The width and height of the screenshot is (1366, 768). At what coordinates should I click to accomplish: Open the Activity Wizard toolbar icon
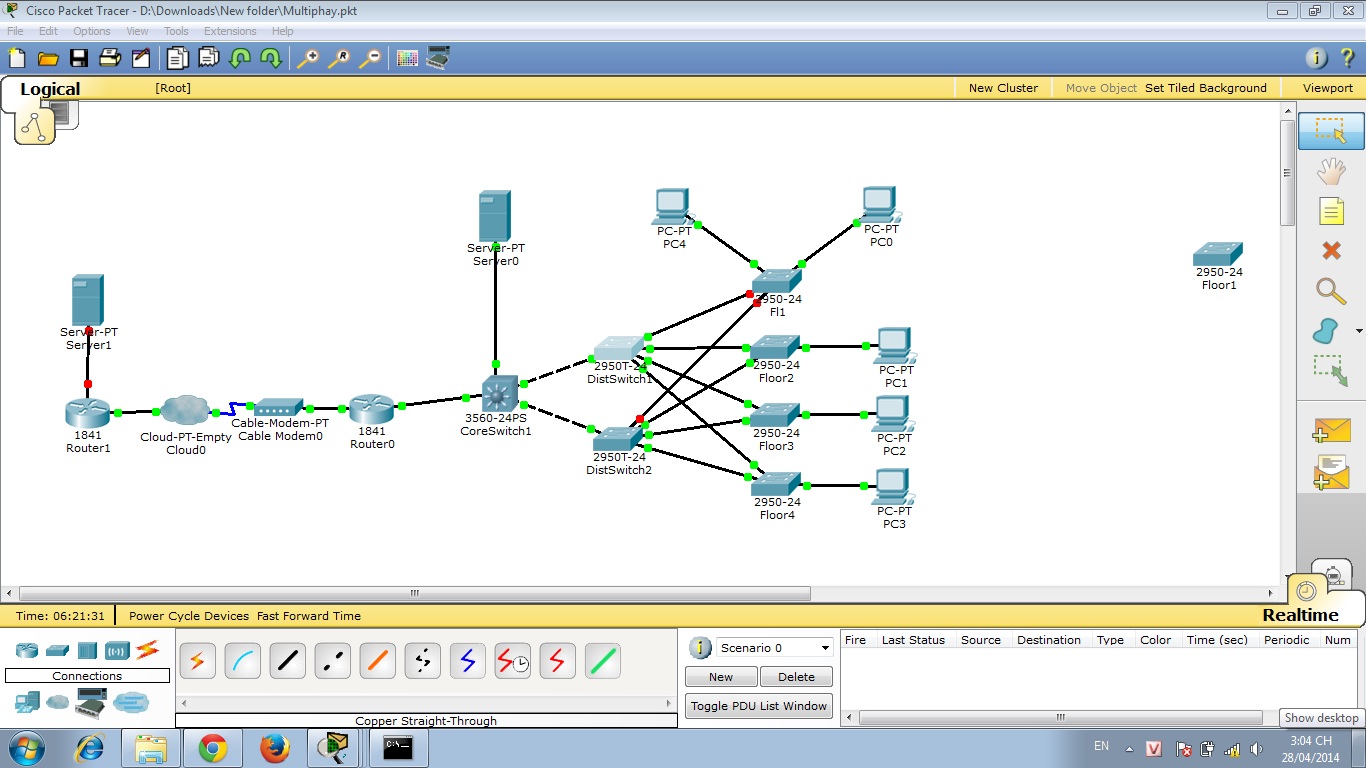coord(140,58)
